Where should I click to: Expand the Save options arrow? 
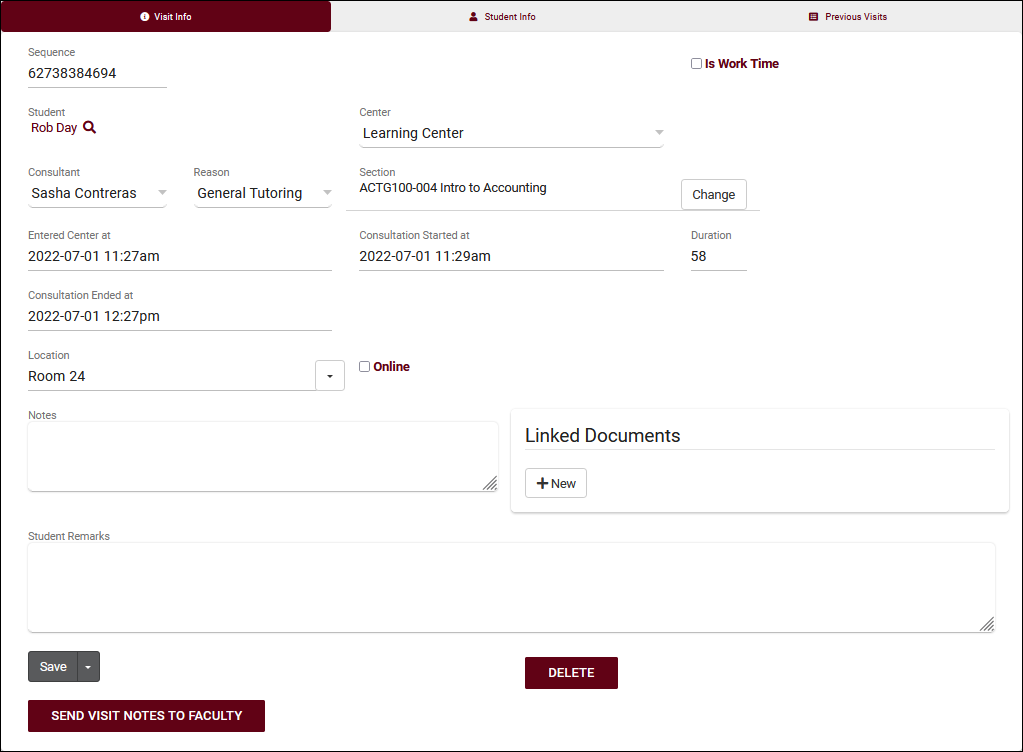(88, 667)
